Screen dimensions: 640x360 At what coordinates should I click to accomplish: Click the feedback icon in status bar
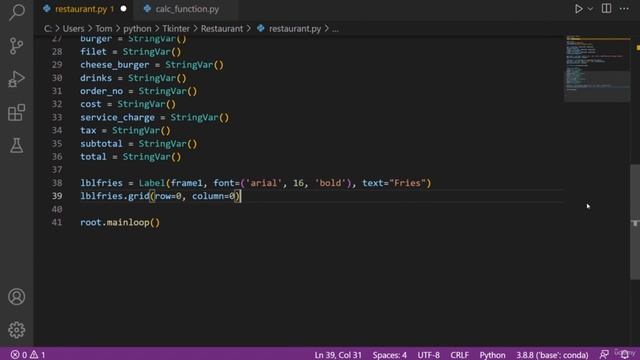(604, 354)
